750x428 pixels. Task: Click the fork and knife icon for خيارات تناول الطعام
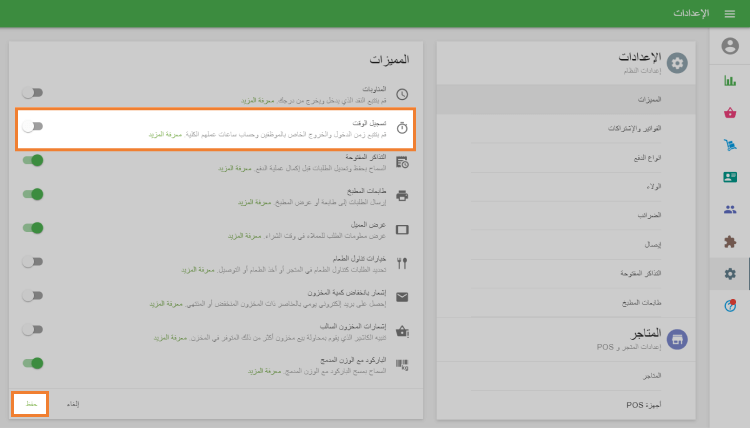[x=402, y=263]
